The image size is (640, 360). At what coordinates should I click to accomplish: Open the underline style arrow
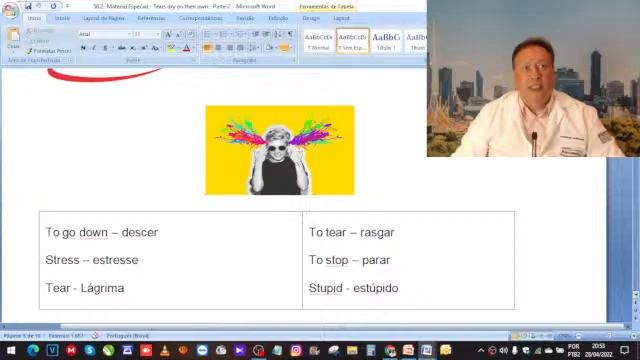point(113,48)
